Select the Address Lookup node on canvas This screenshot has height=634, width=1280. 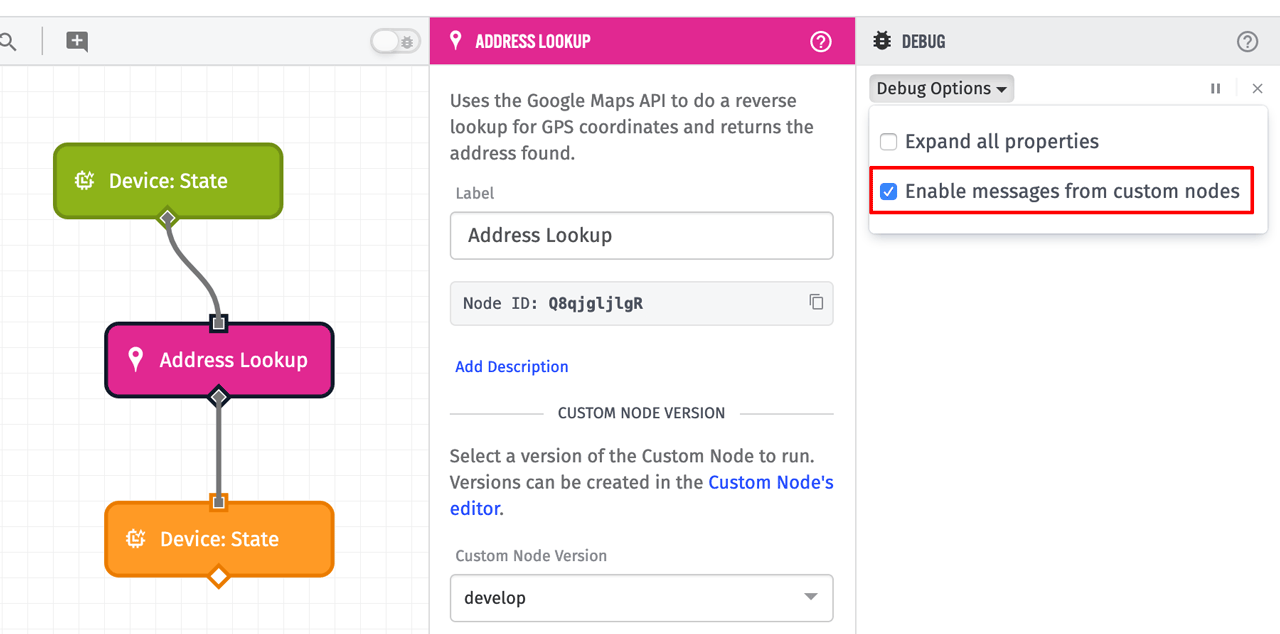219,360
